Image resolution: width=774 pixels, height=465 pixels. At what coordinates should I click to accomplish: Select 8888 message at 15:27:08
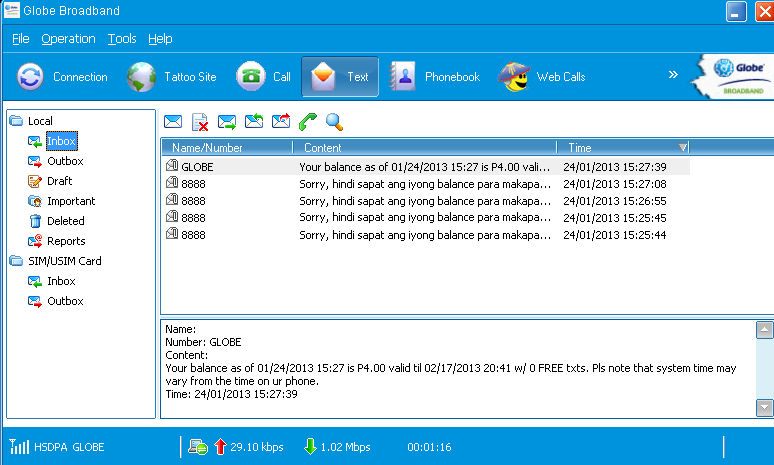[426, 184]
